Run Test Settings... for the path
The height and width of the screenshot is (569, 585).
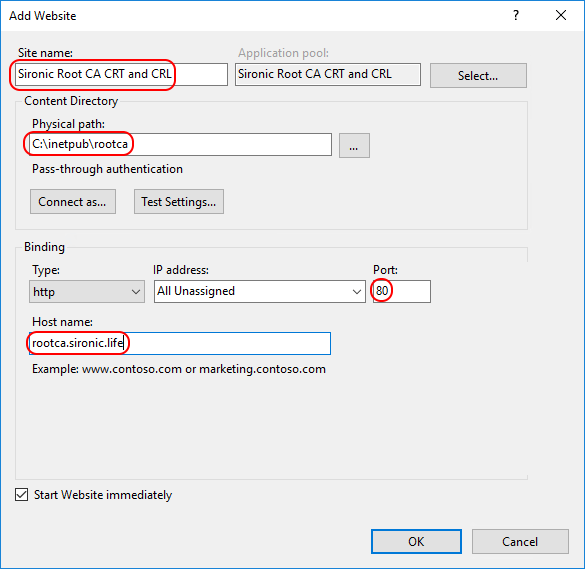coord(179,201)
